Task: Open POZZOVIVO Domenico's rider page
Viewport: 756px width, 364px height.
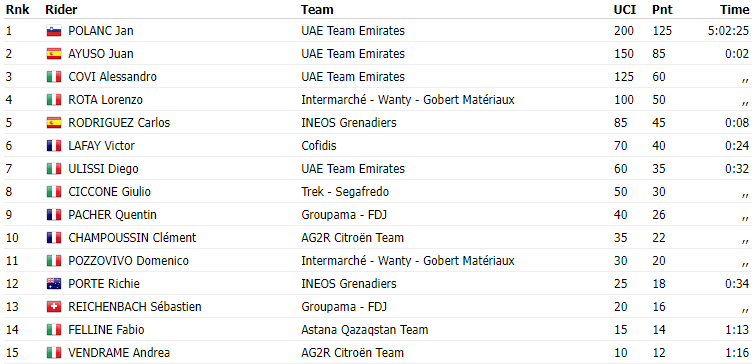Action: point(128,261)
